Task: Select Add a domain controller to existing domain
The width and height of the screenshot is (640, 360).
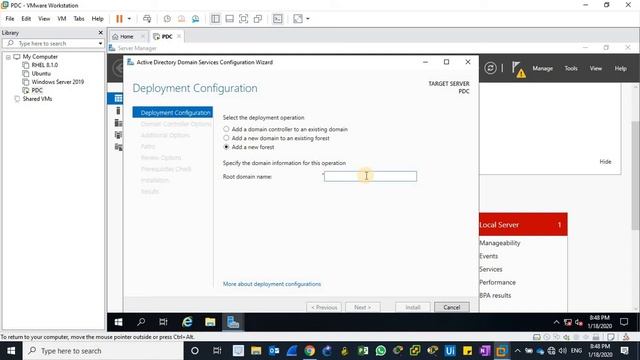Action: 285,129
